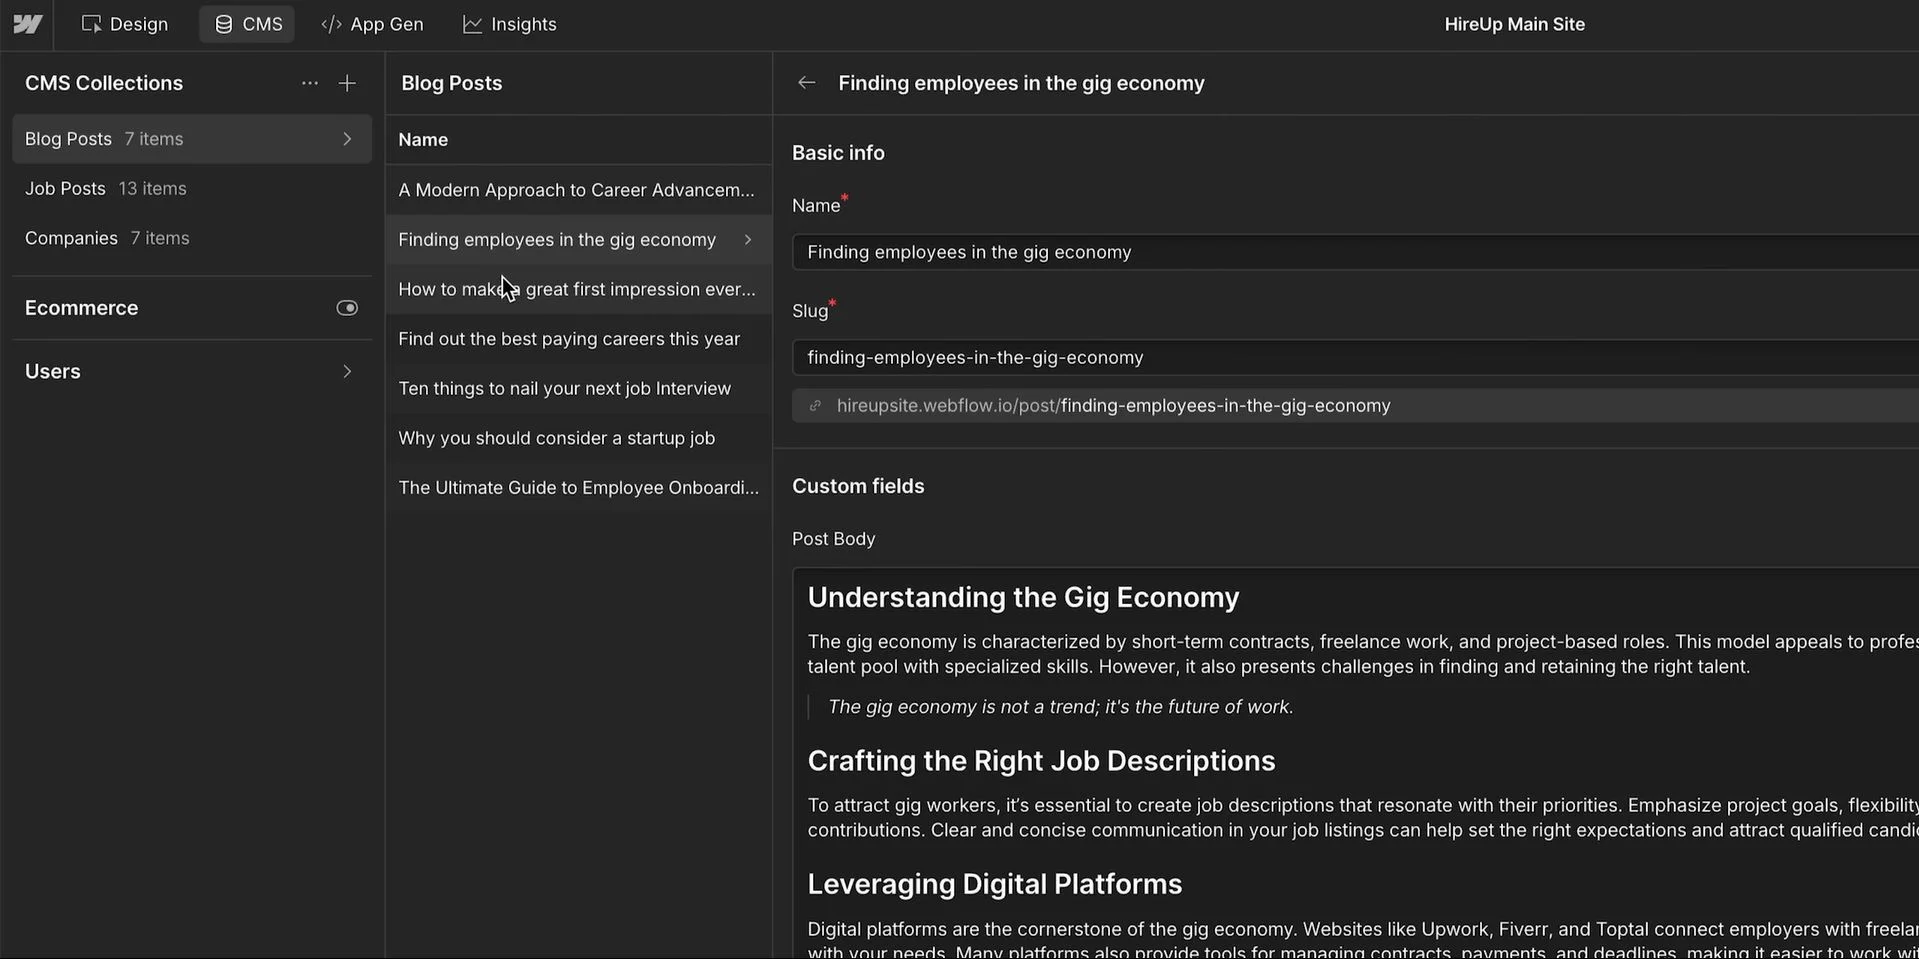The image size is (1919, 959).
Task: Expand the Blog Posts collection chevron
Action: click(346, 139)
